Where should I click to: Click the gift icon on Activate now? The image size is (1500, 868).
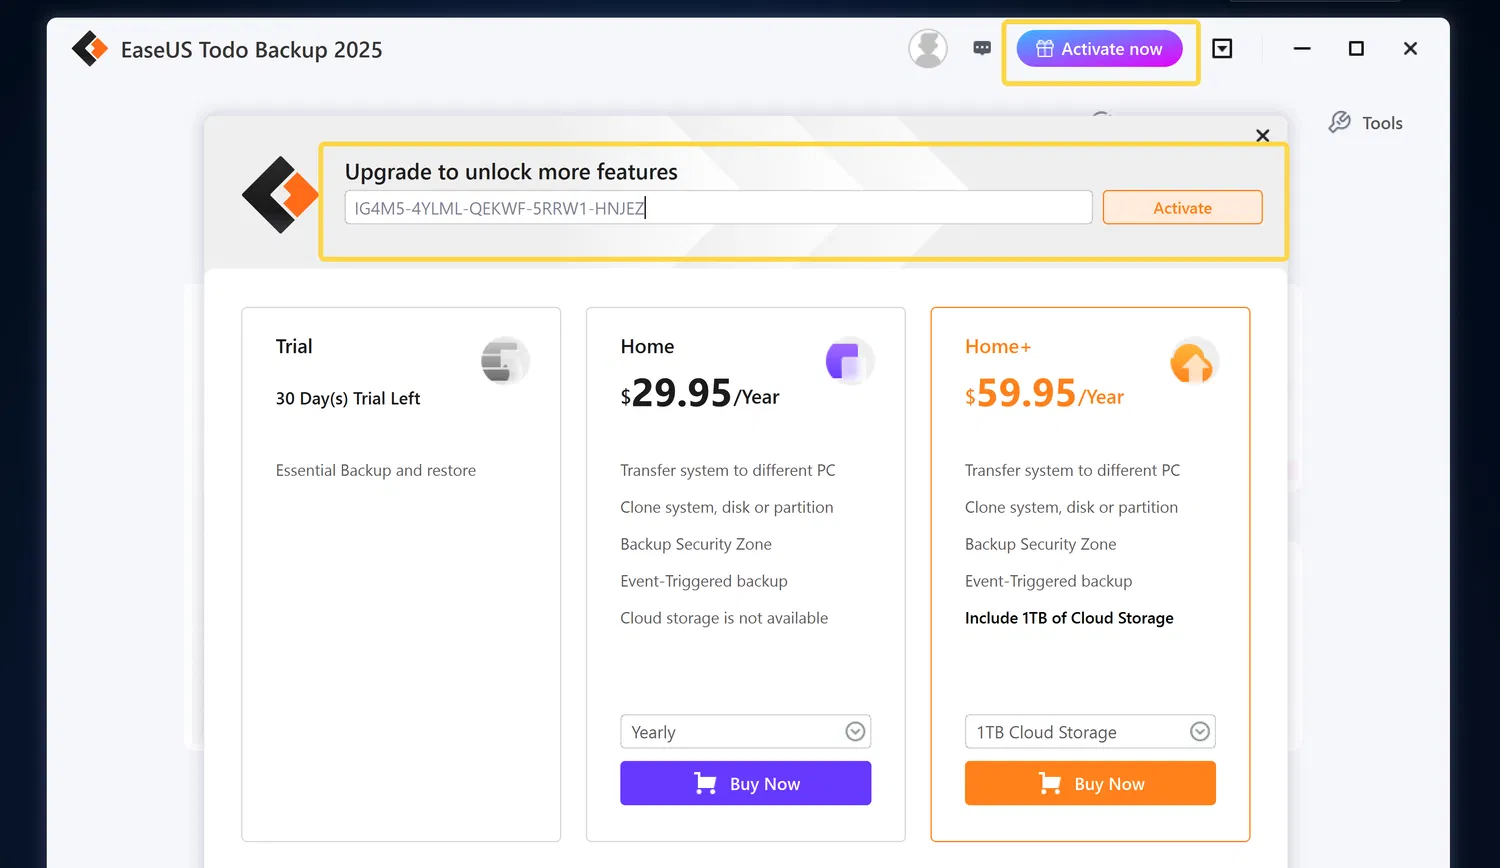pyautogui.click(x=1044, y=47)
